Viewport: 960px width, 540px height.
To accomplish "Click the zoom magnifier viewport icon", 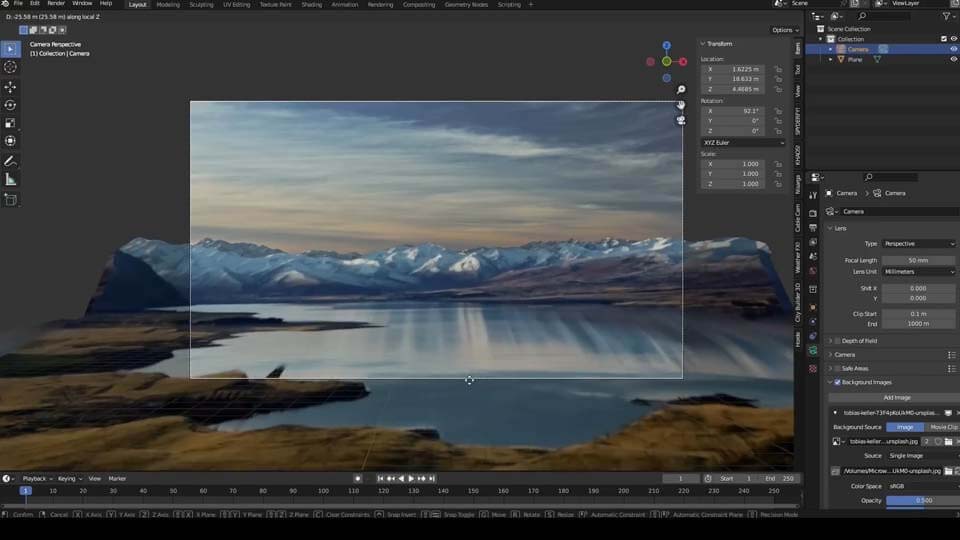I will click(681, 90).
